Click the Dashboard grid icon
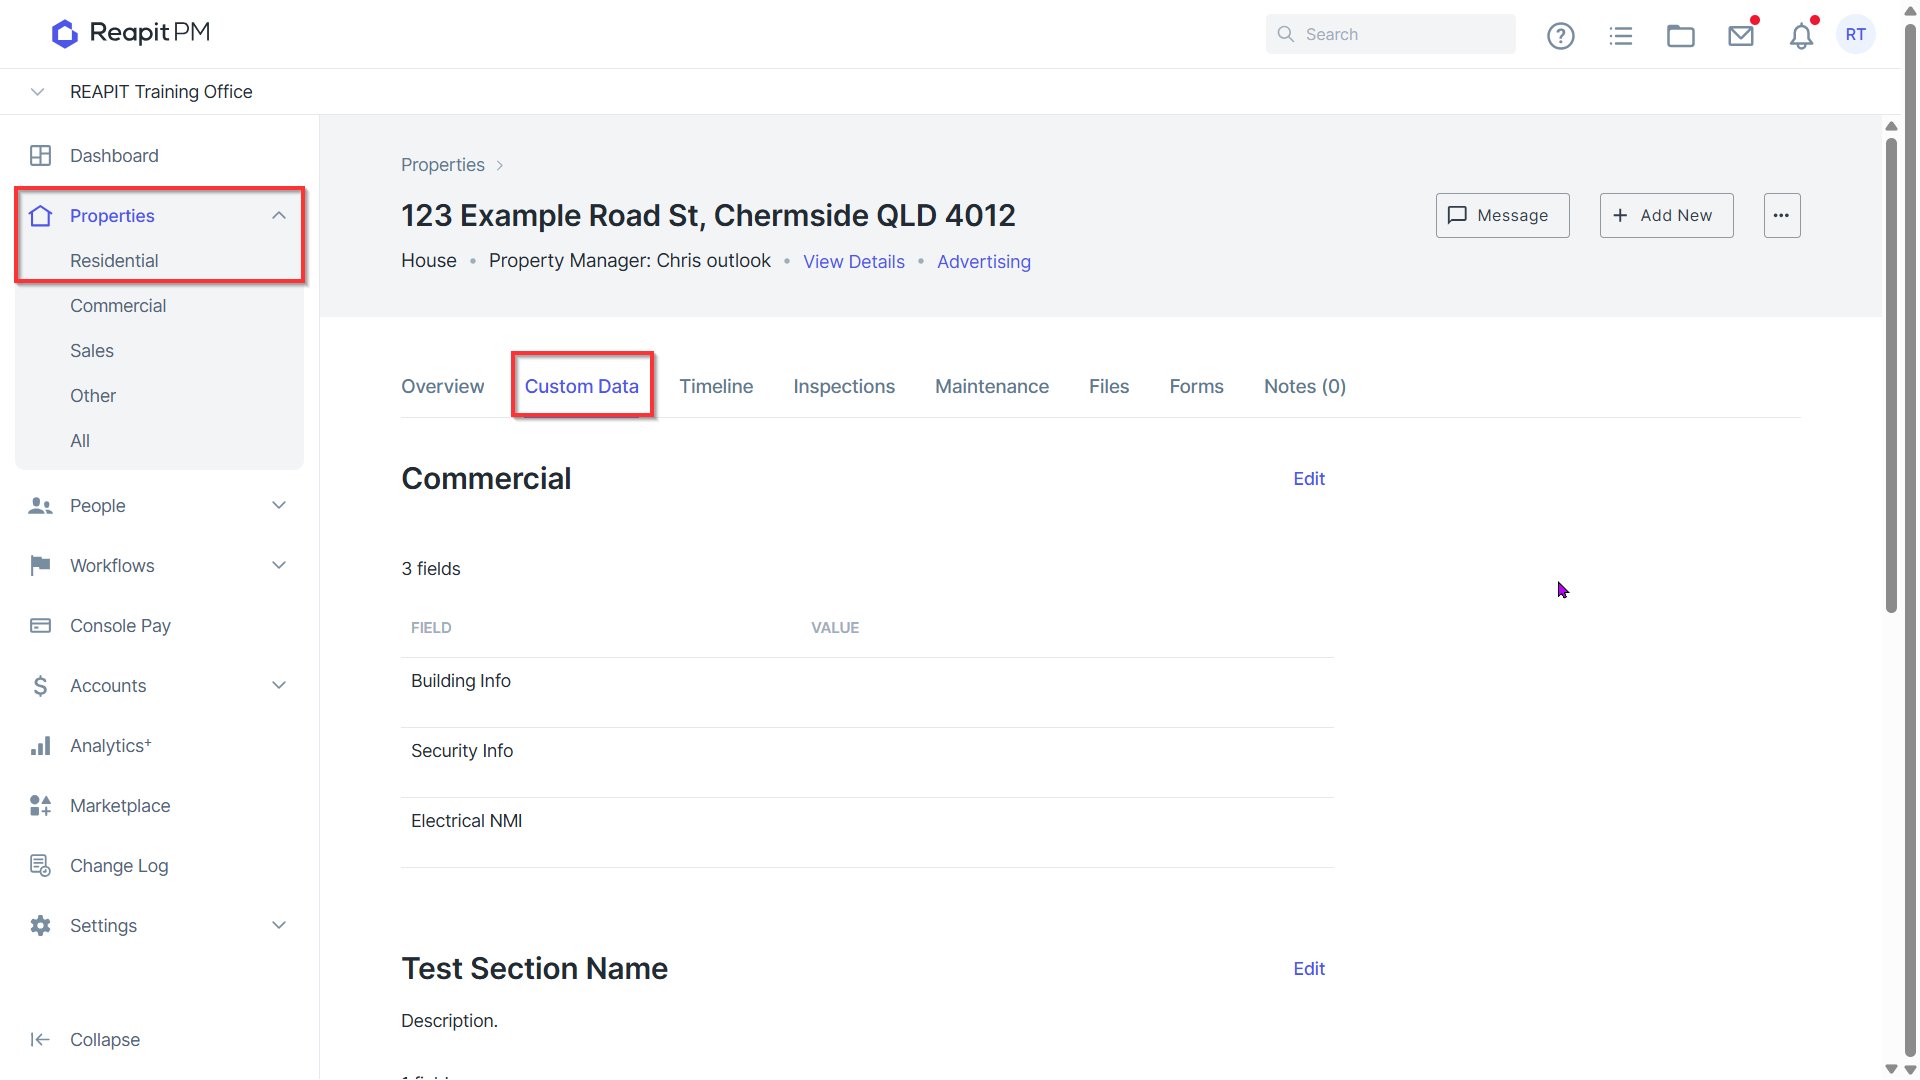Viewport: 1920px width, 1080px height. 40,156
